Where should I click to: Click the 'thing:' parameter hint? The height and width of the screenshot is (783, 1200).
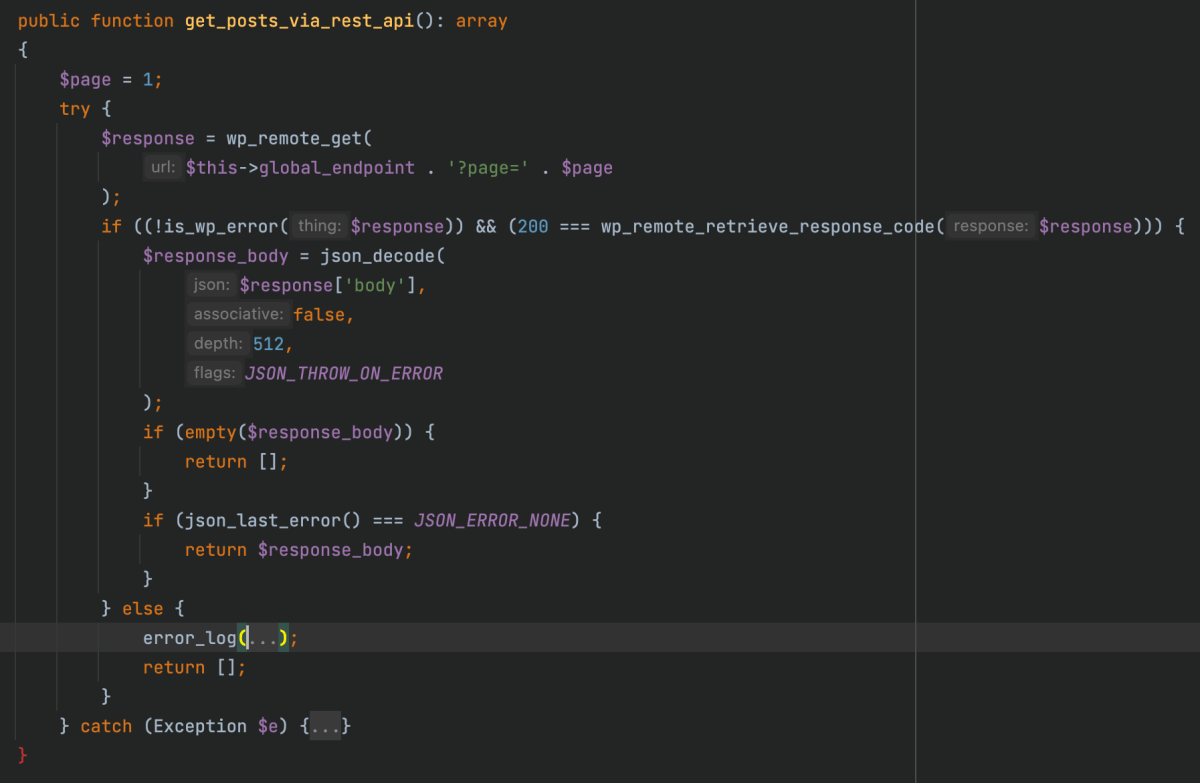320,227
